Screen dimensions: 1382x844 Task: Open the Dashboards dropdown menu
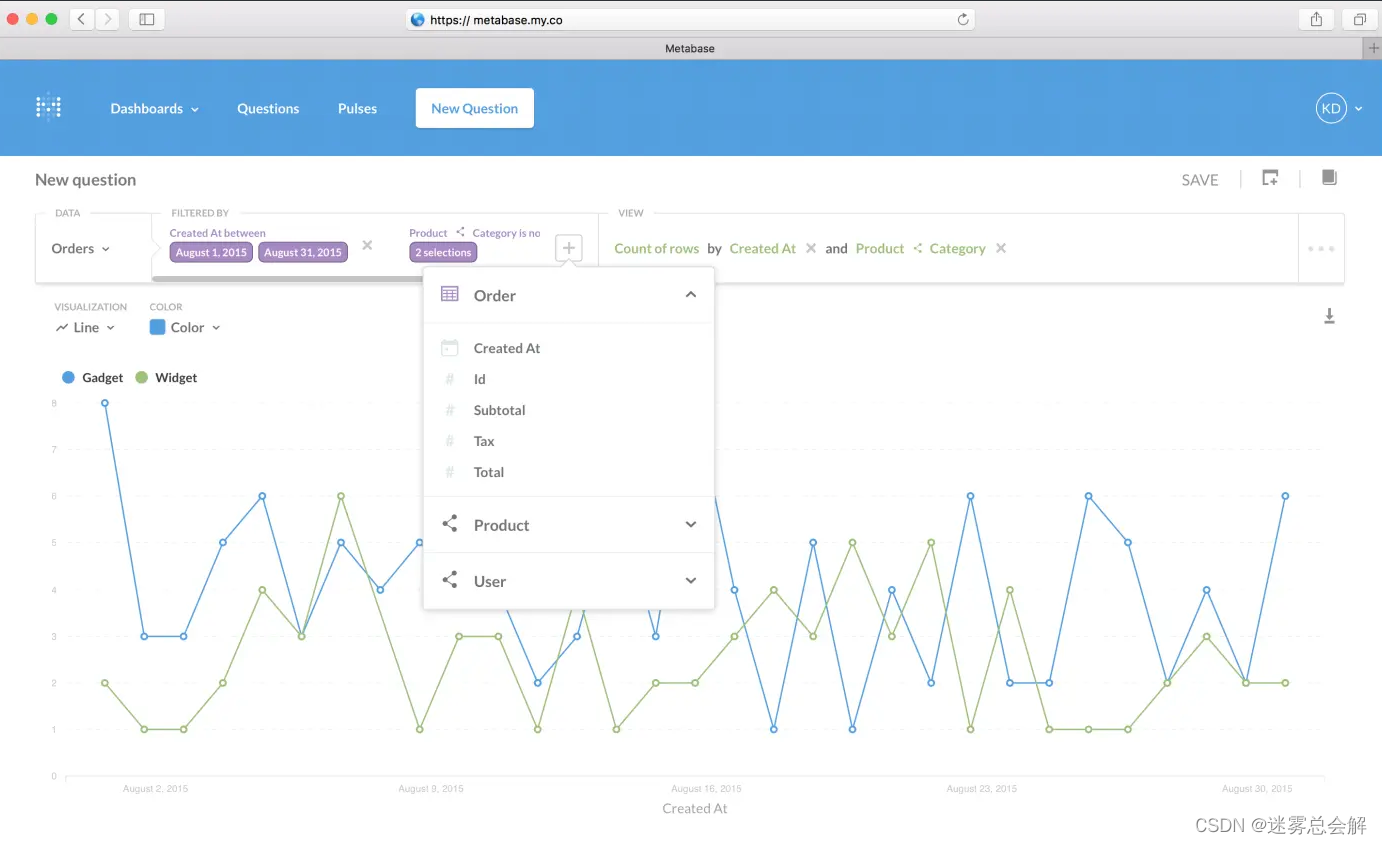coord(155,108)
